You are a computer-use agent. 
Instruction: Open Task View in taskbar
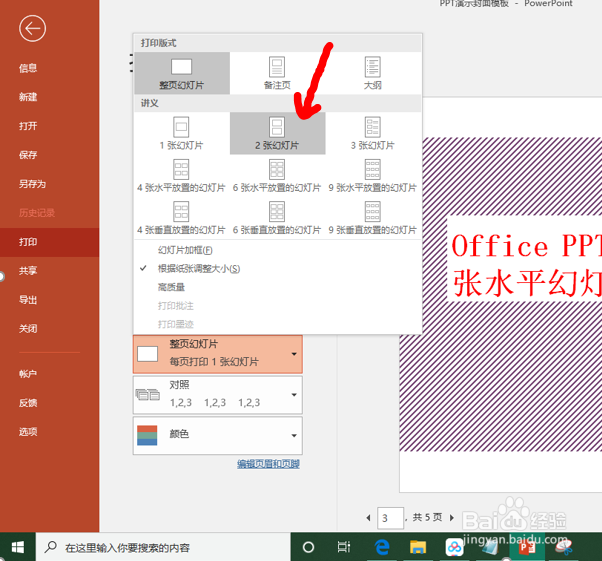tap(344, 547)
